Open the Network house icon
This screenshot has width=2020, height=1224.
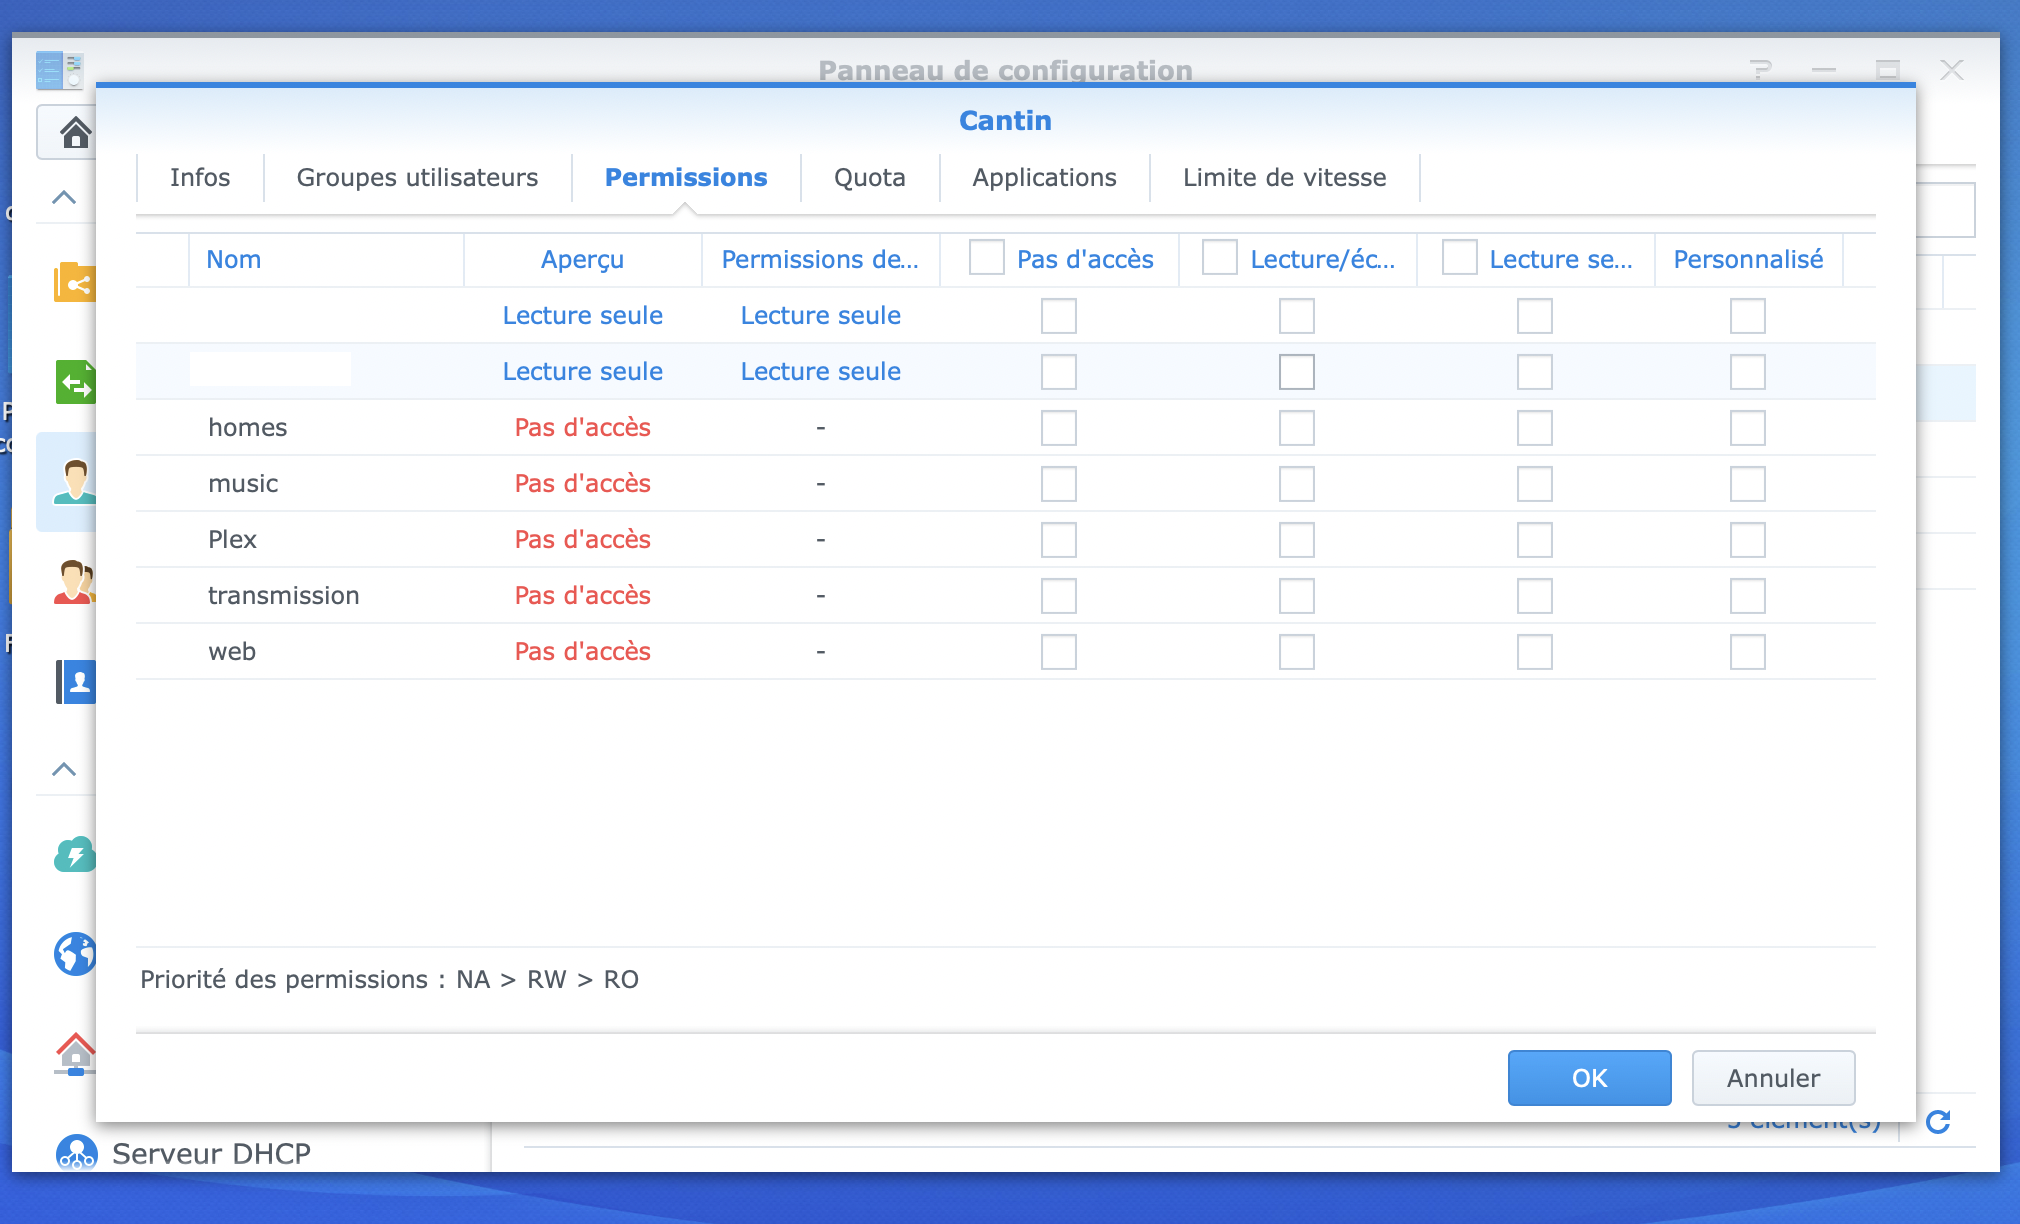(x=75, y=1054)
